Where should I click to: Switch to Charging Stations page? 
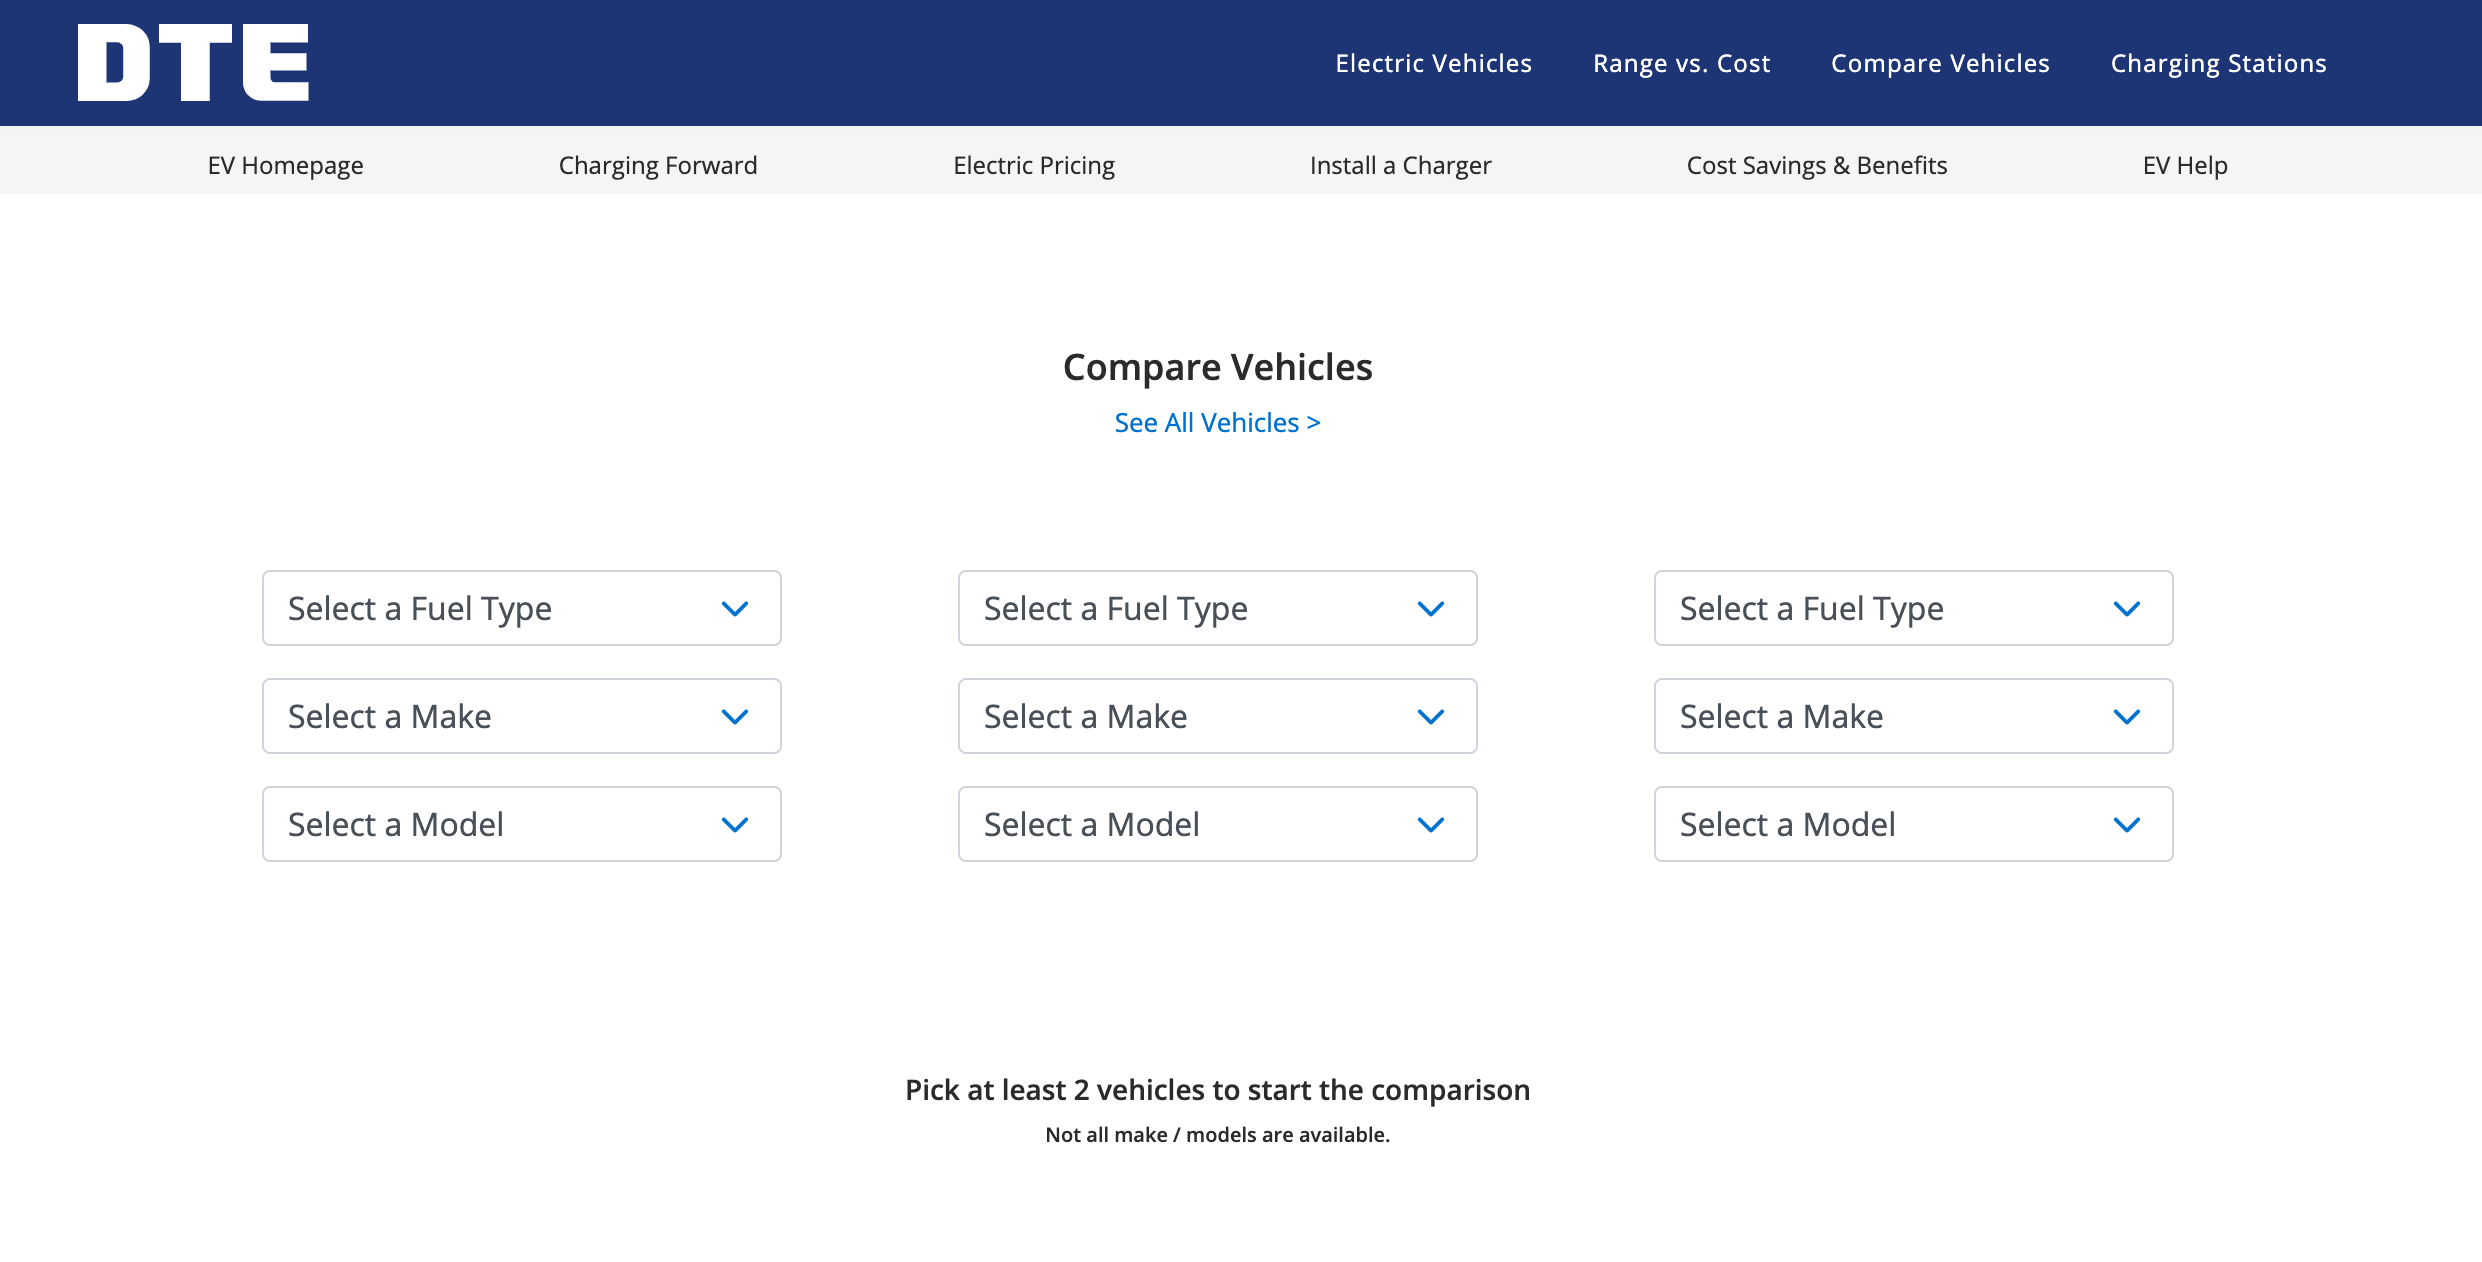click(2219, 62)
